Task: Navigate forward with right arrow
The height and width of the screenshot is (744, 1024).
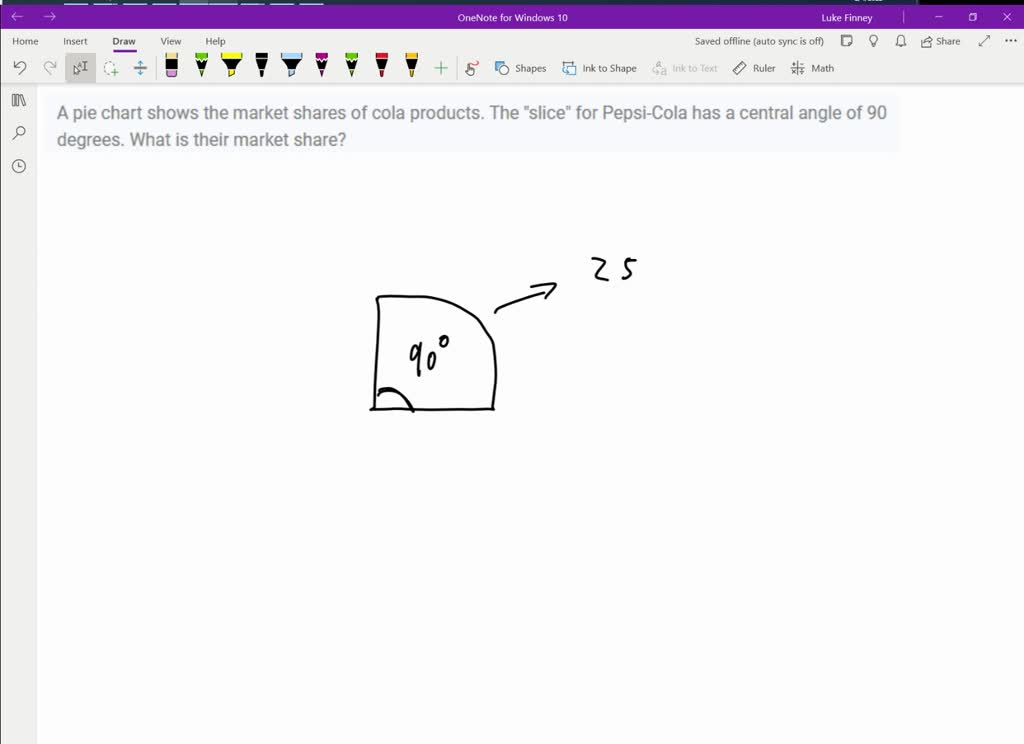Action: point(50,17)
